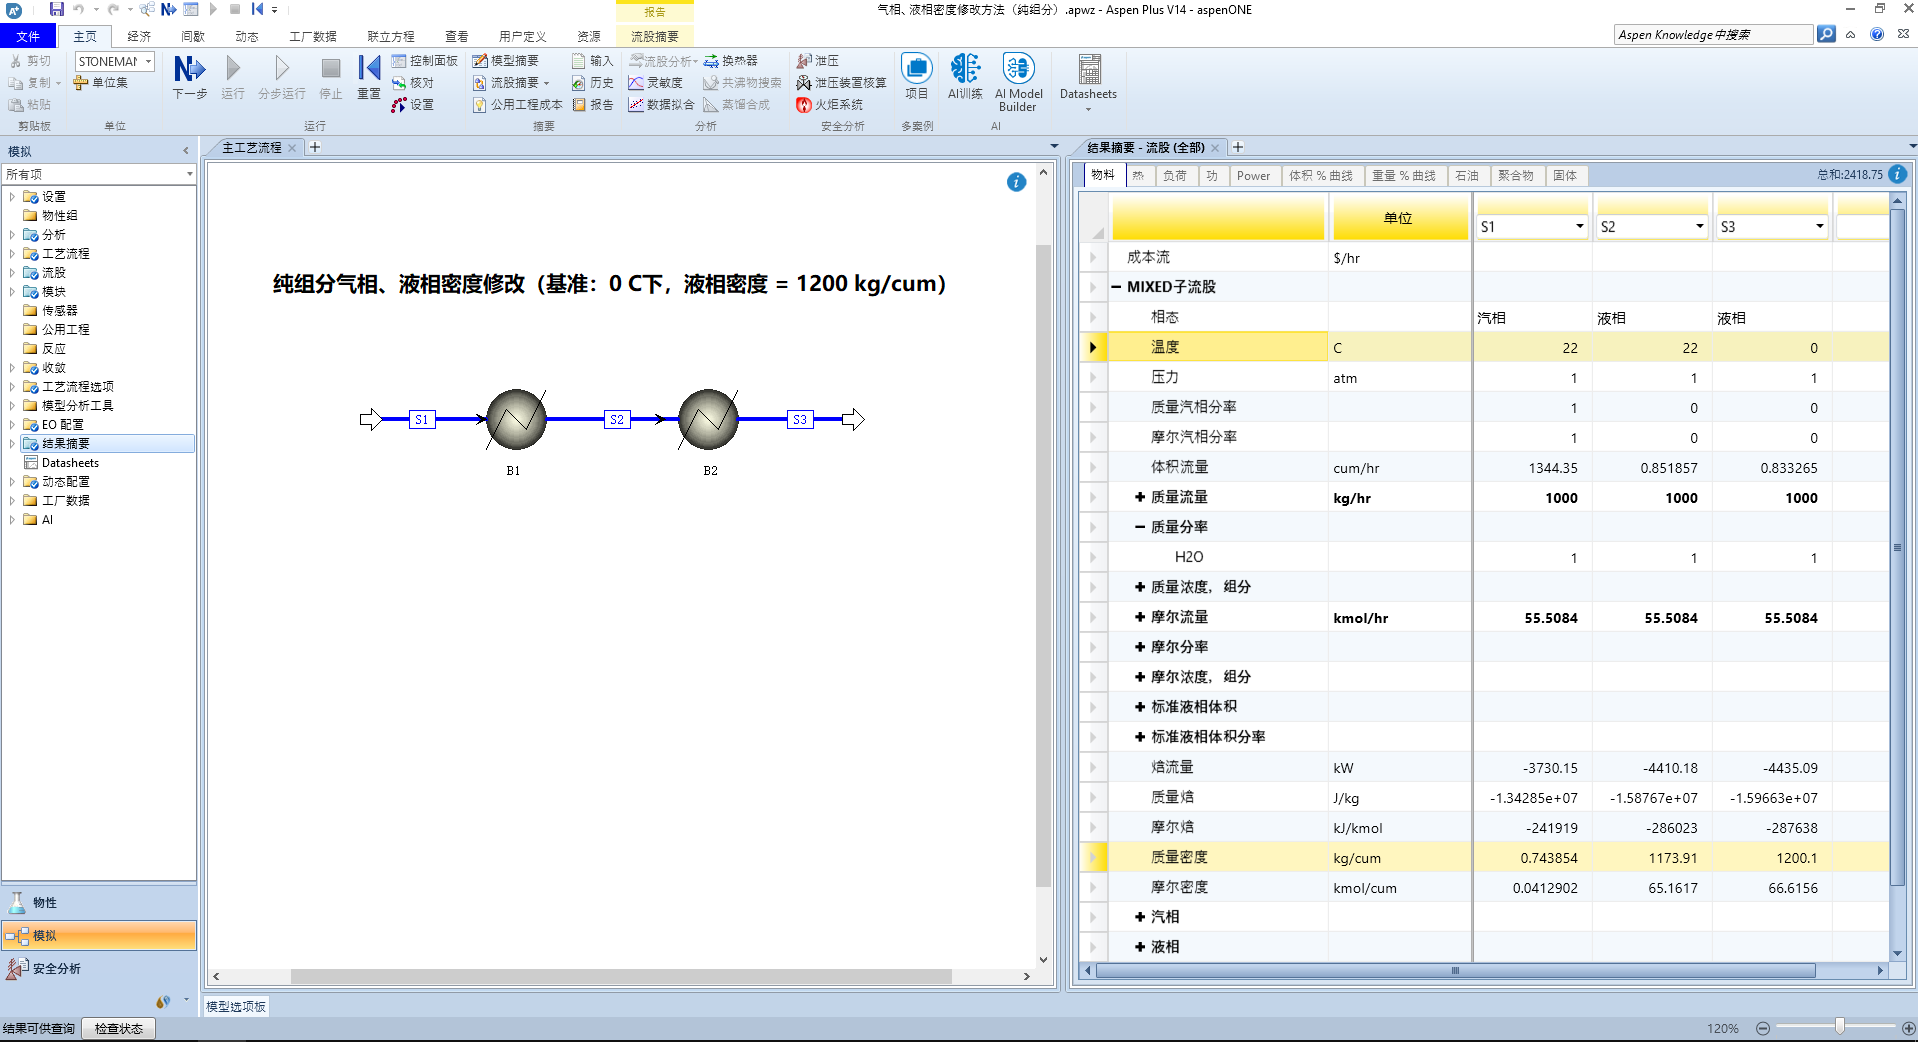
Task: Select Datasheets in the navigation tree
Action: [70, 463]
